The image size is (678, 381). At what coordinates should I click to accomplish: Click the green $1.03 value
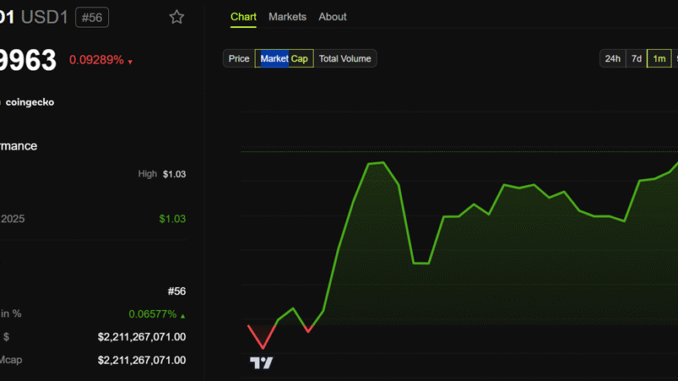[x=173, y=219]
